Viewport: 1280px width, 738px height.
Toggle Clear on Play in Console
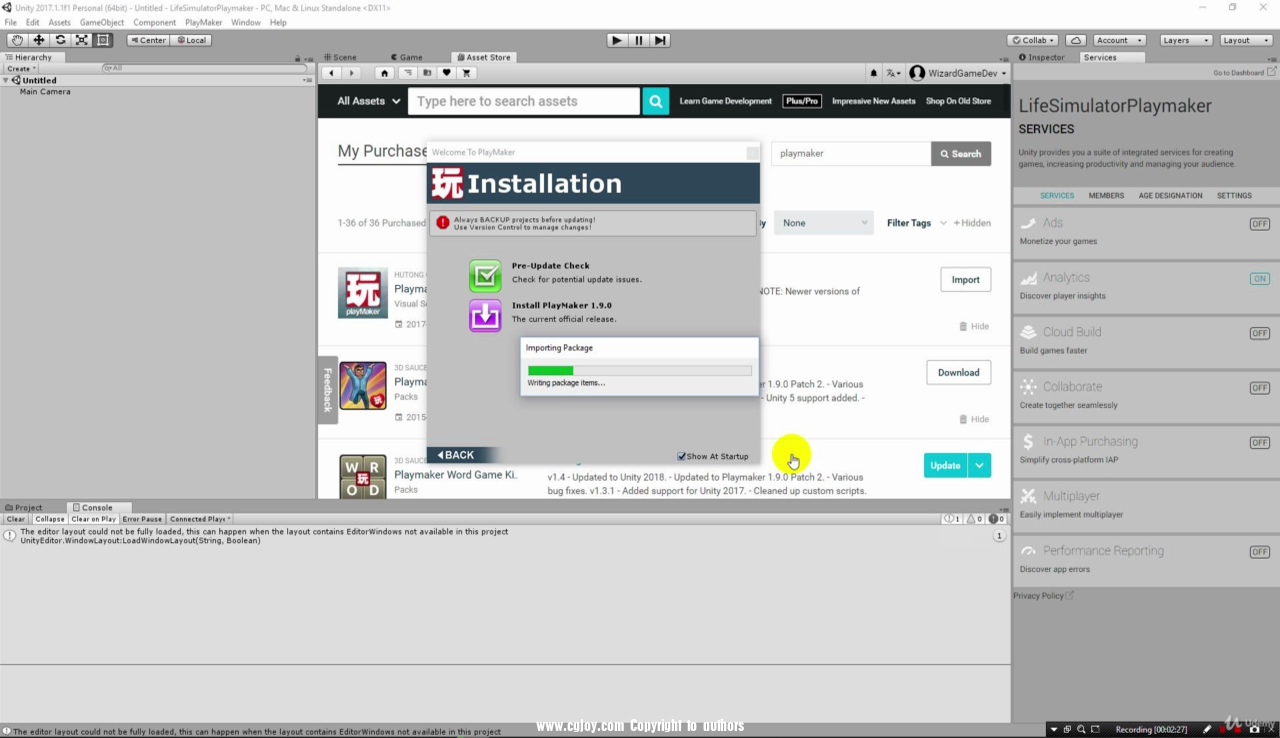point(93,519)
